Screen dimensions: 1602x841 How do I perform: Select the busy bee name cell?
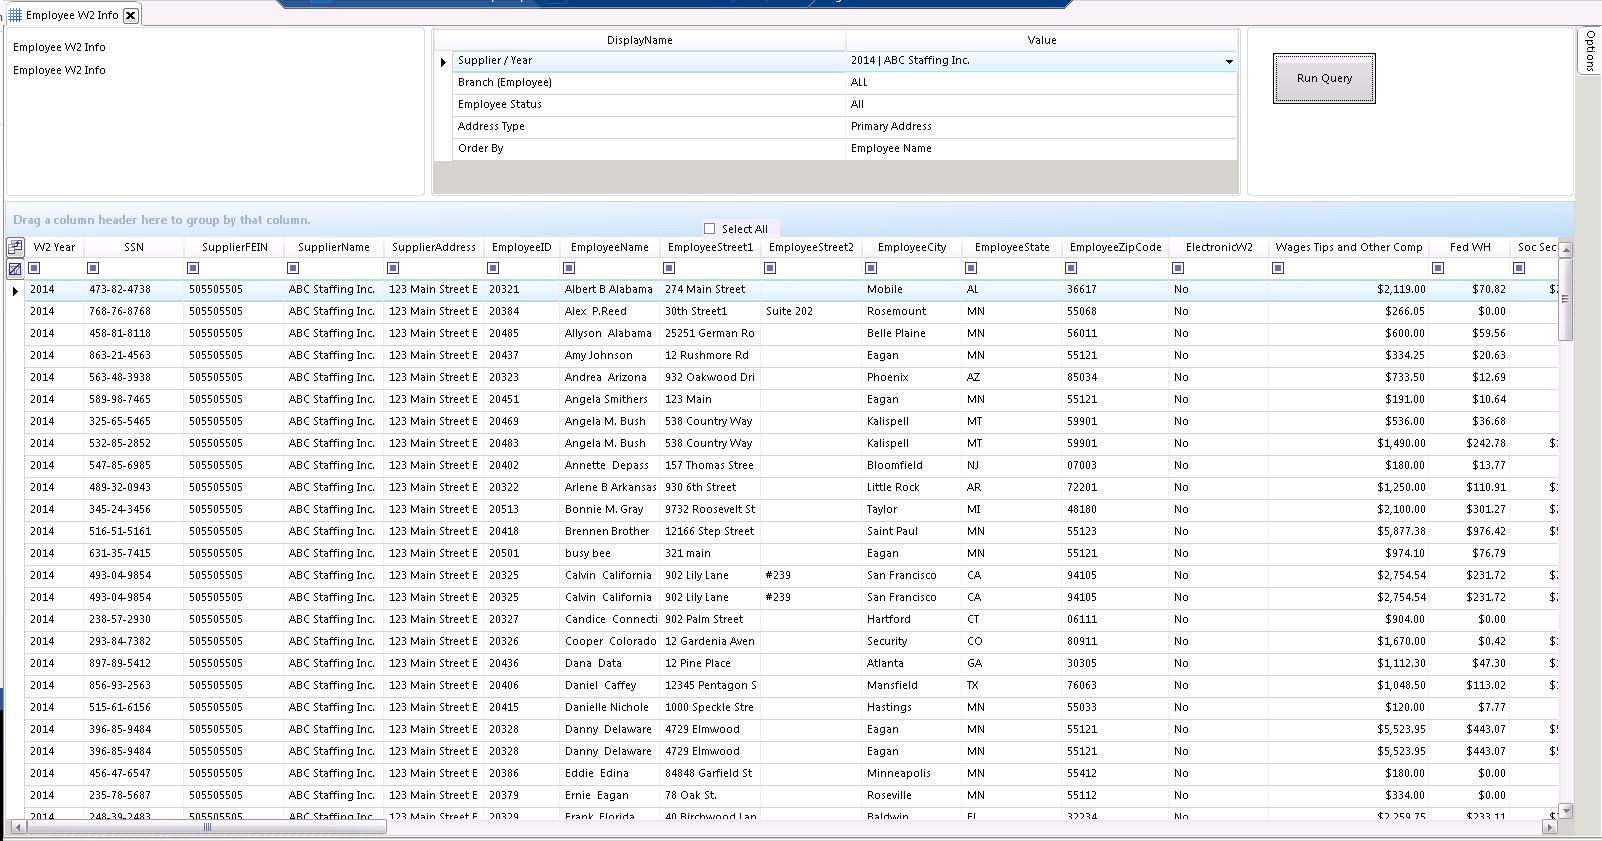[609, 553]
